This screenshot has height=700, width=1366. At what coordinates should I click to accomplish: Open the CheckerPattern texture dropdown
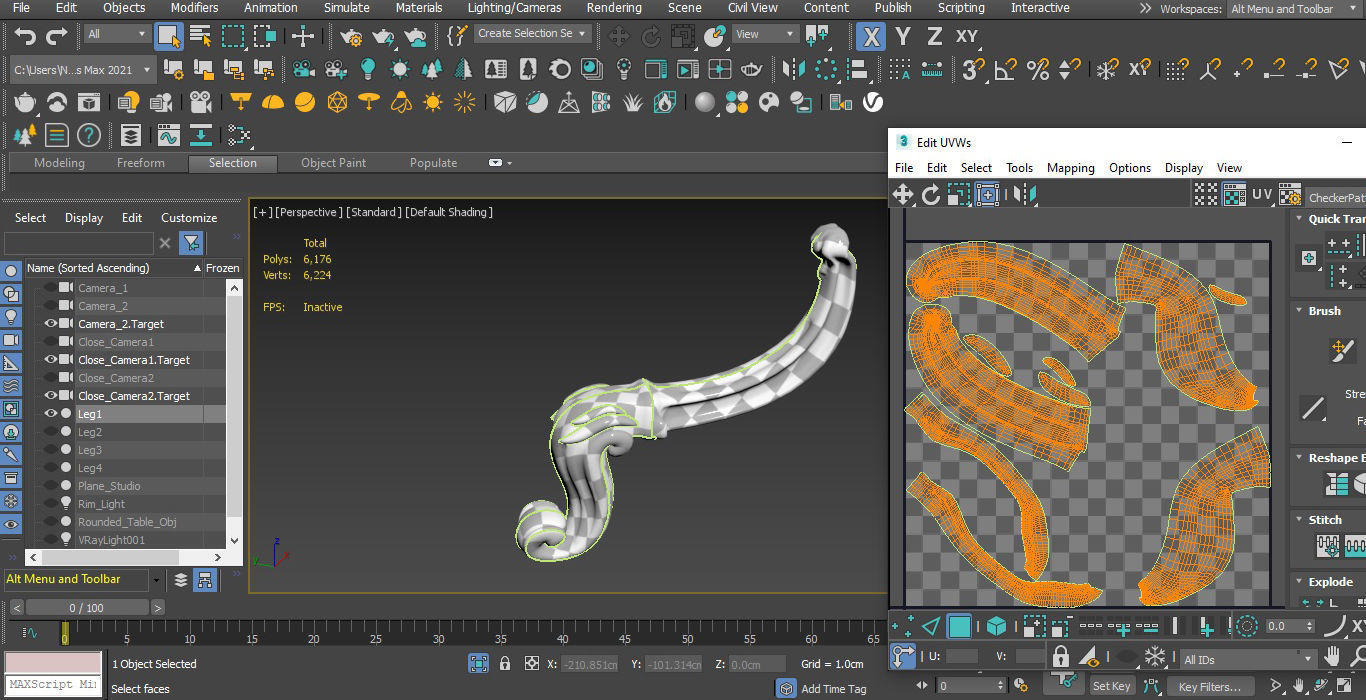(x=1335, y=198)
